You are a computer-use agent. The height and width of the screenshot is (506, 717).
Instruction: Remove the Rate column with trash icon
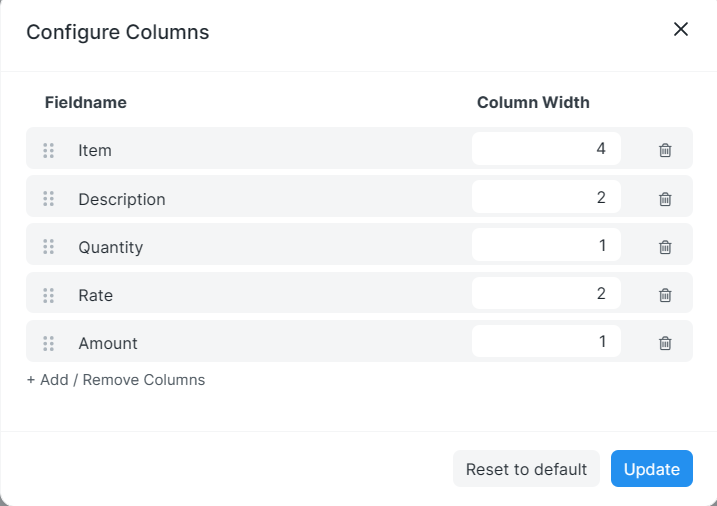tap(665, 295)
